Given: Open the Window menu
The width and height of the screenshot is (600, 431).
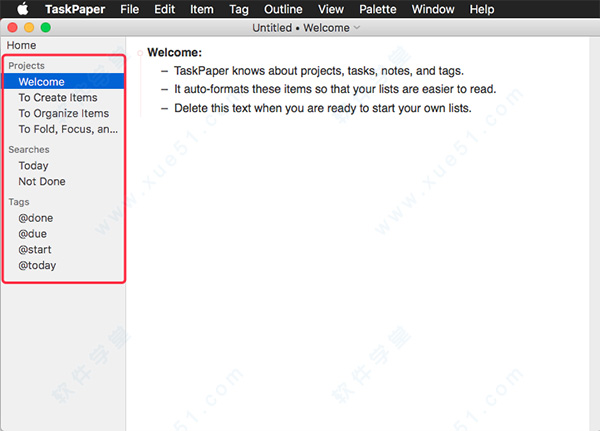Looking at the screenshot, I should coord(433,9).
